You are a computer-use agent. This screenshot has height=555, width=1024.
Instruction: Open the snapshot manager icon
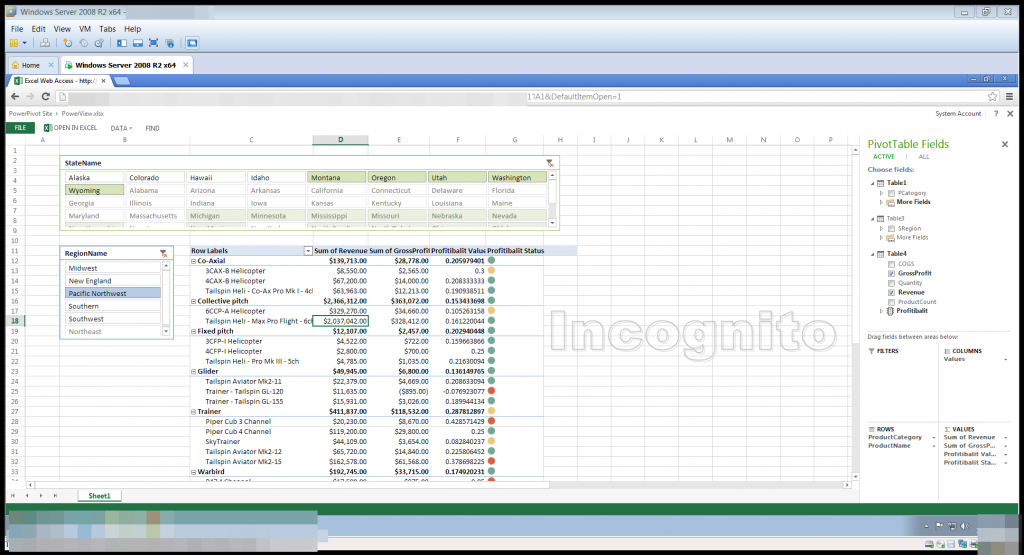coord(99,43)
